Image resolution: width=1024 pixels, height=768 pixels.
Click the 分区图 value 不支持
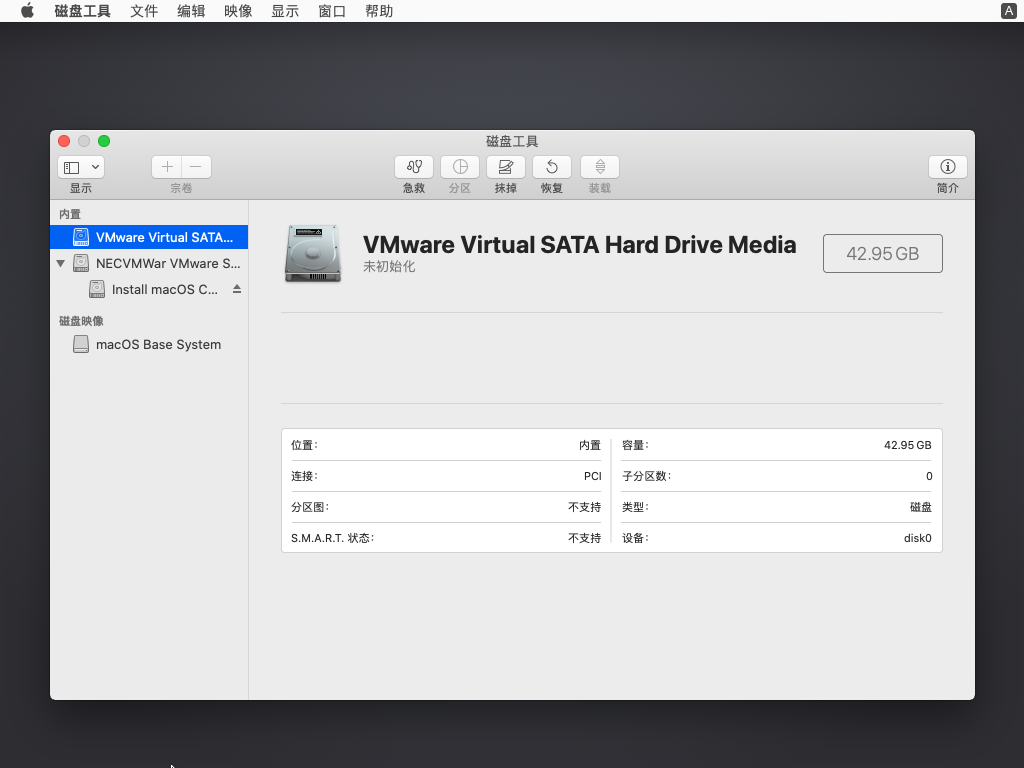[584, 507]
